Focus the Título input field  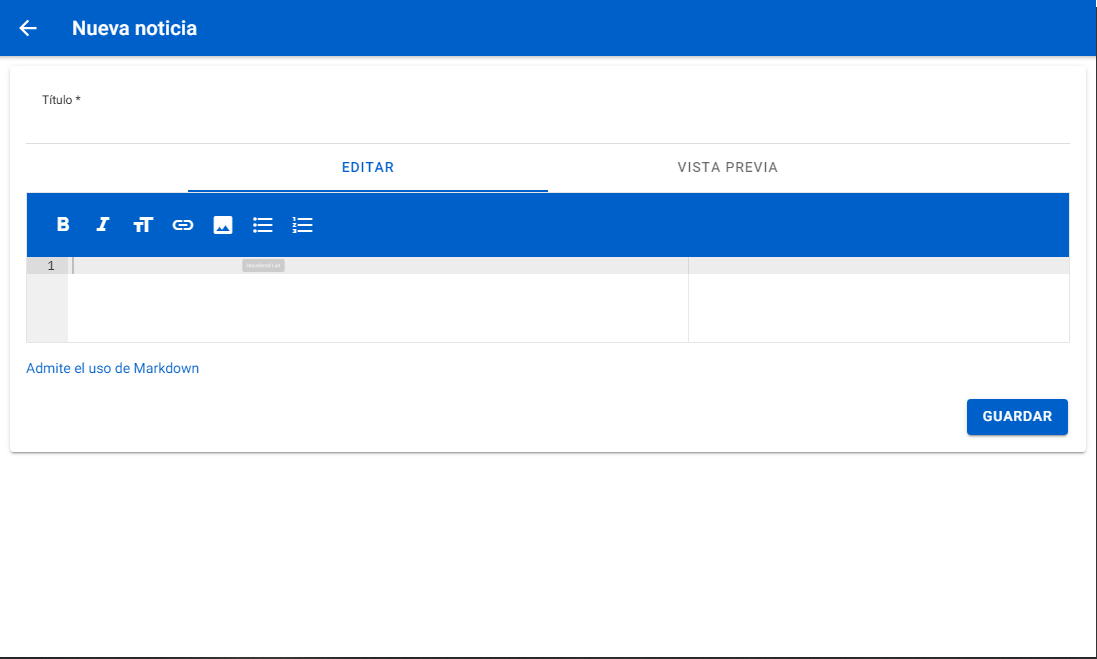click(547, 124)
